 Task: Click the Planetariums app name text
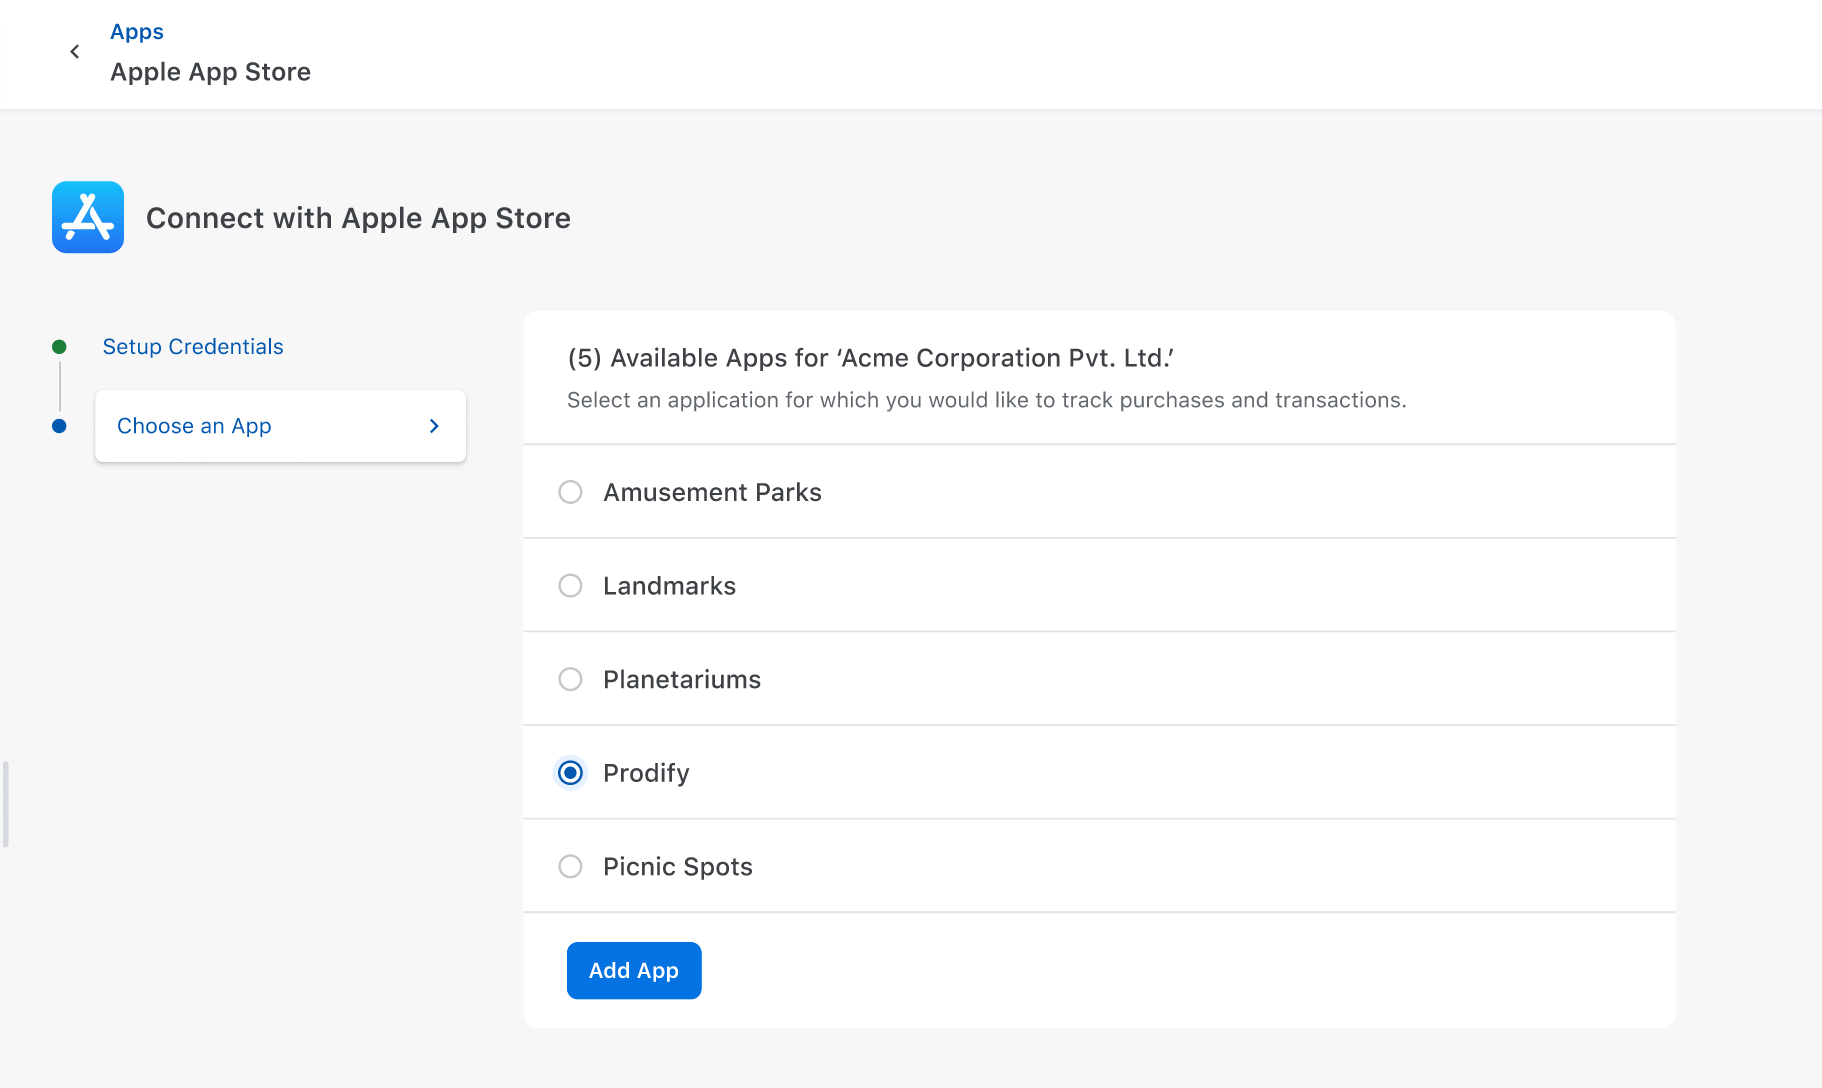[682, 680]
